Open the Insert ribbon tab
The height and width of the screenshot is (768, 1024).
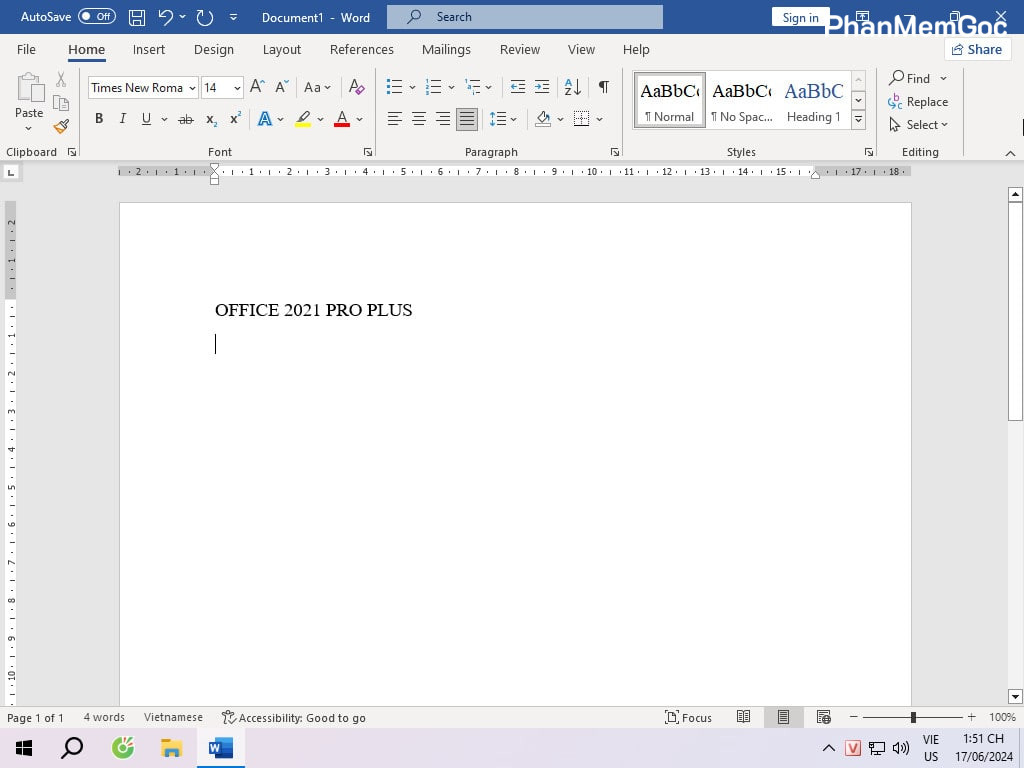coord(149,49)
